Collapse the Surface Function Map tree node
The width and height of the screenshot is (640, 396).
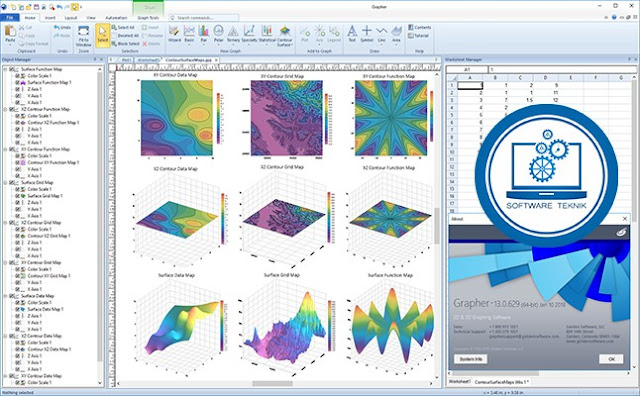(5, 69)
